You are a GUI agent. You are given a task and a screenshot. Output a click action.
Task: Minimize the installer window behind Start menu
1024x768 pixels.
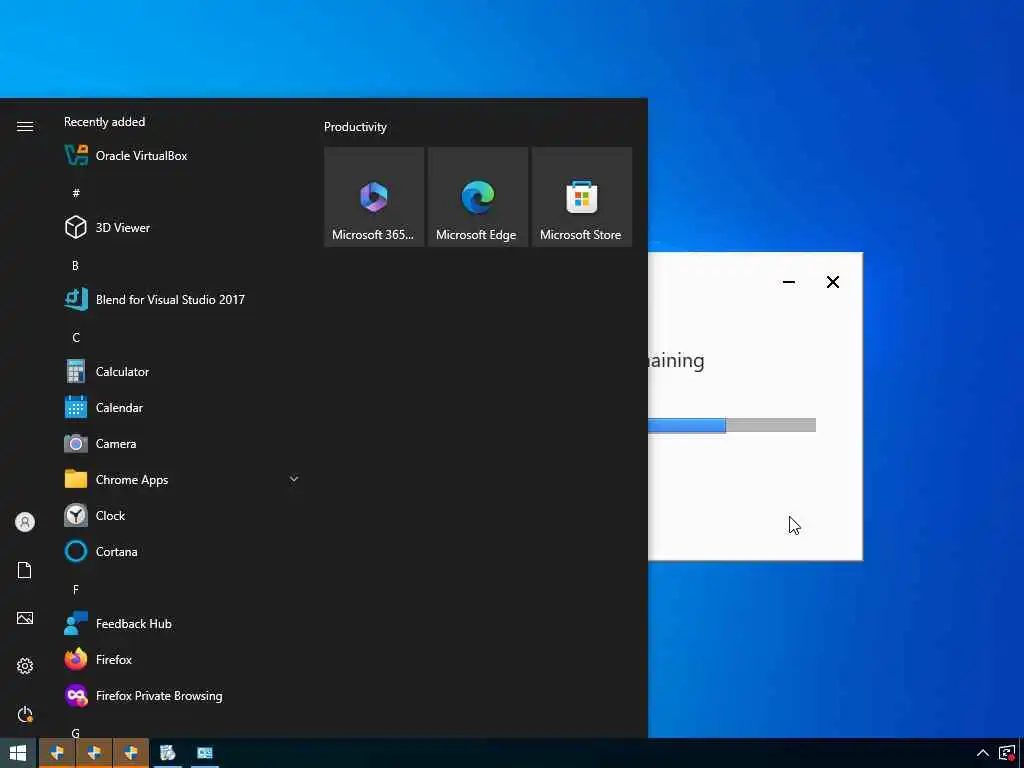pyautogui.click(x=789, y=282)
